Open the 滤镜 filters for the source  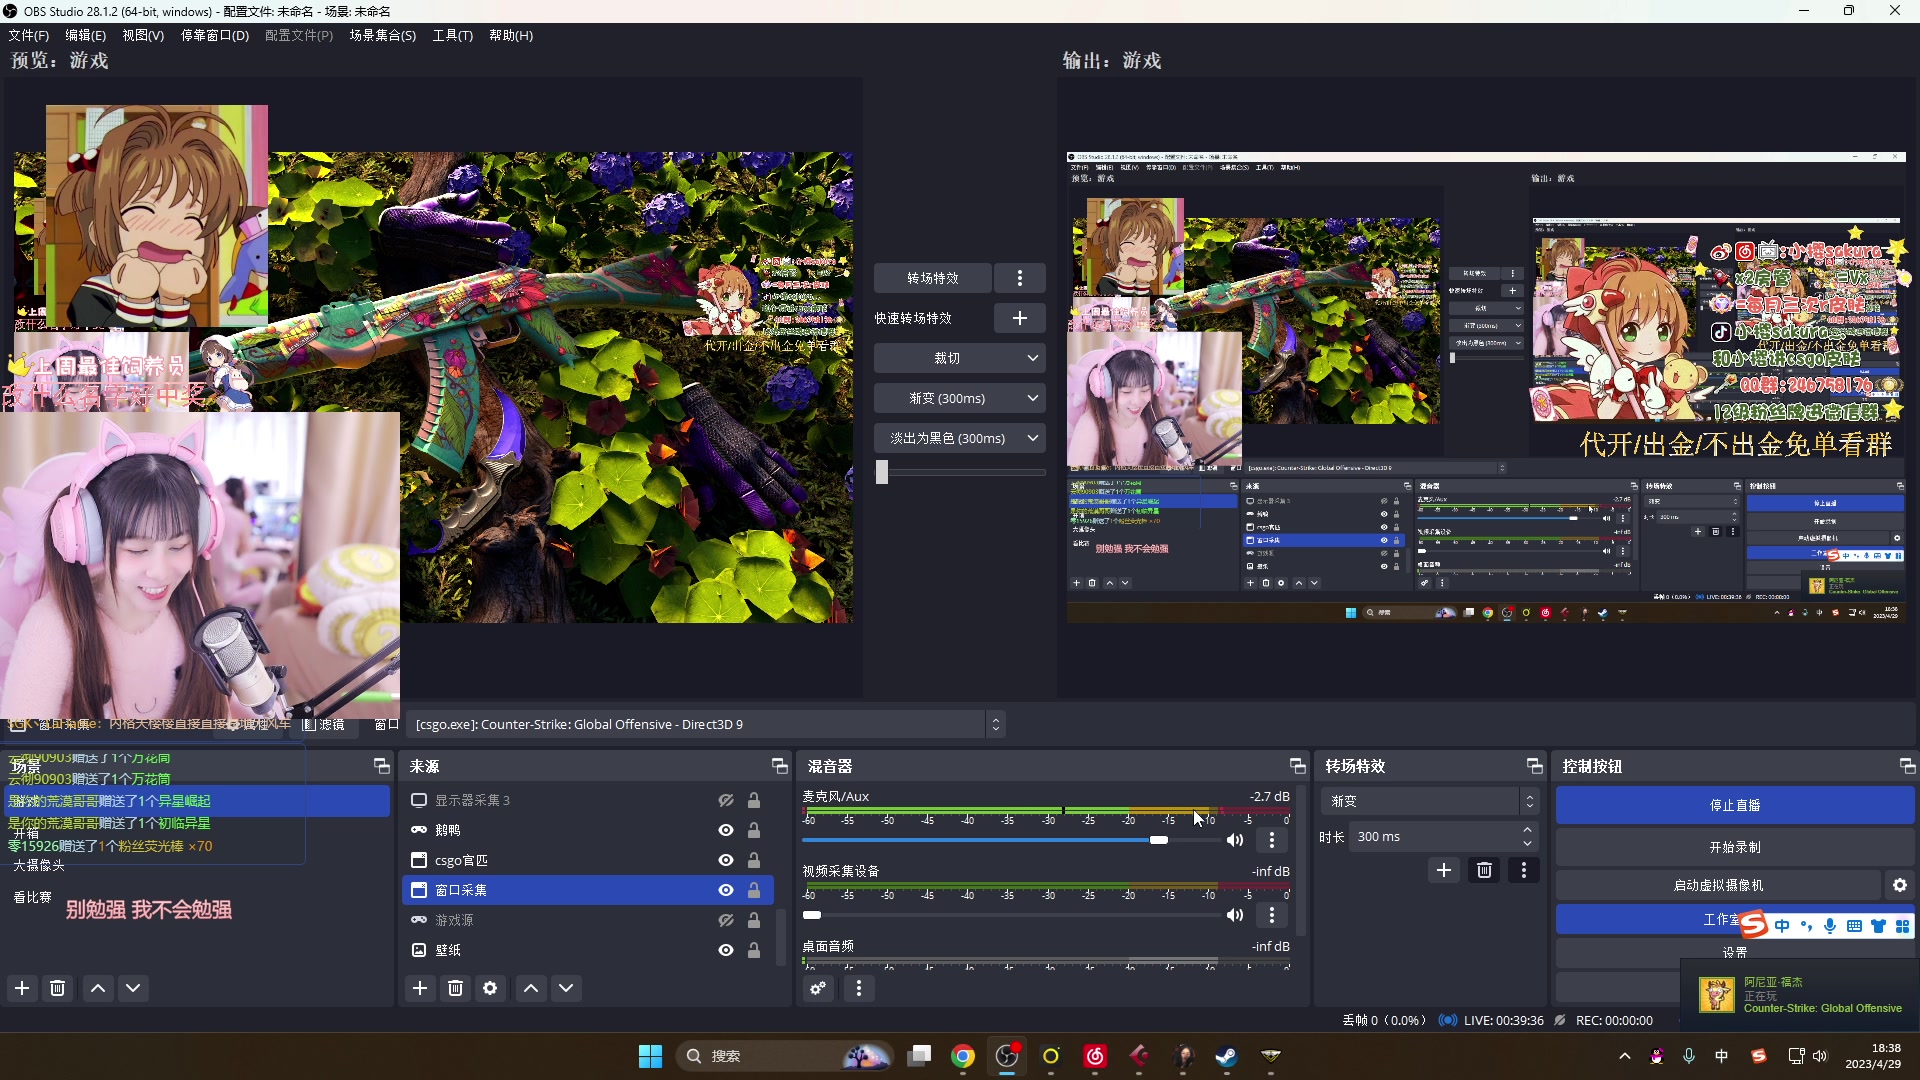[x=324, y=724]
